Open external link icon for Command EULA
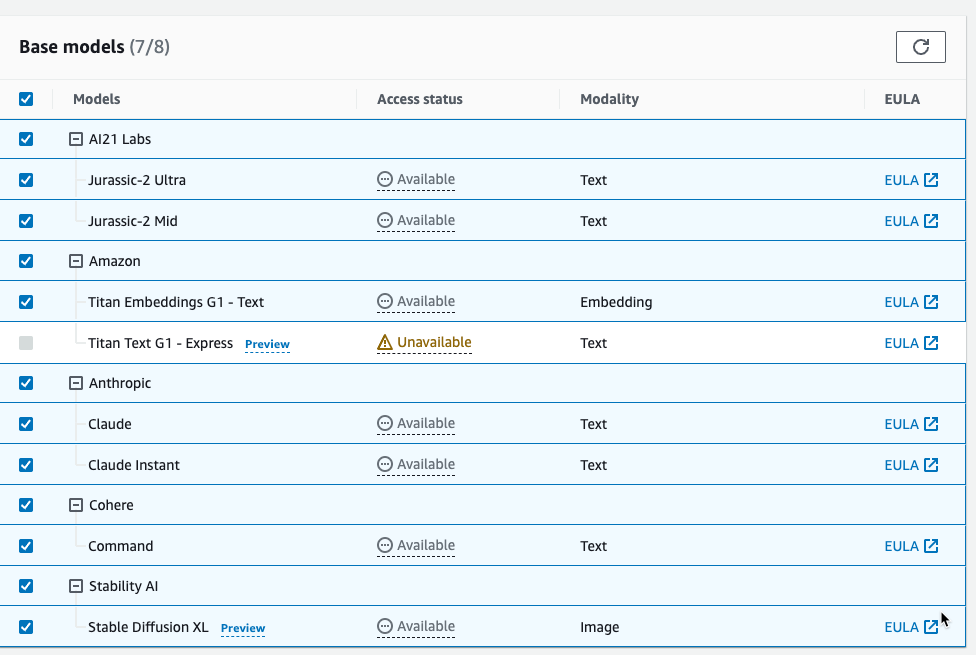This screenshot has width=976, height=655. [x=931, y=546]
